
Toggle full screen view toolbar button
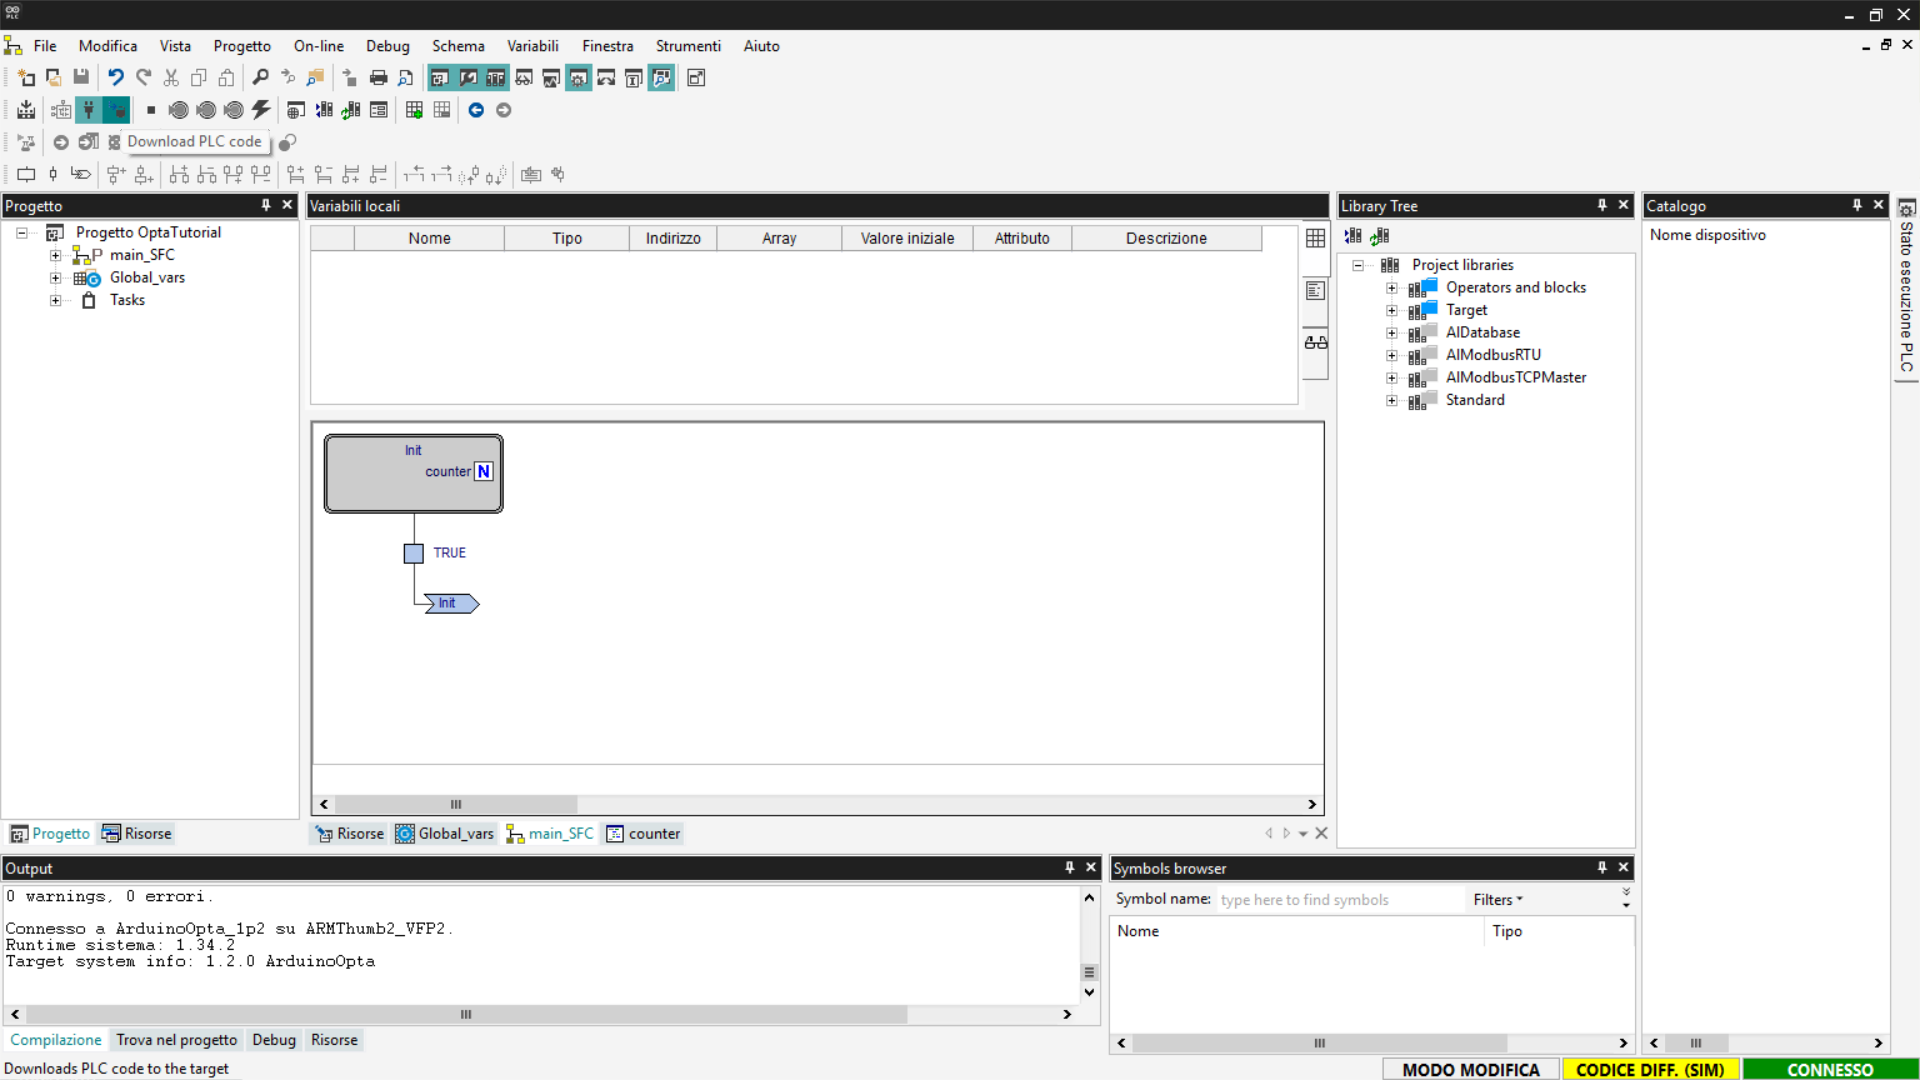coord(696,78)
